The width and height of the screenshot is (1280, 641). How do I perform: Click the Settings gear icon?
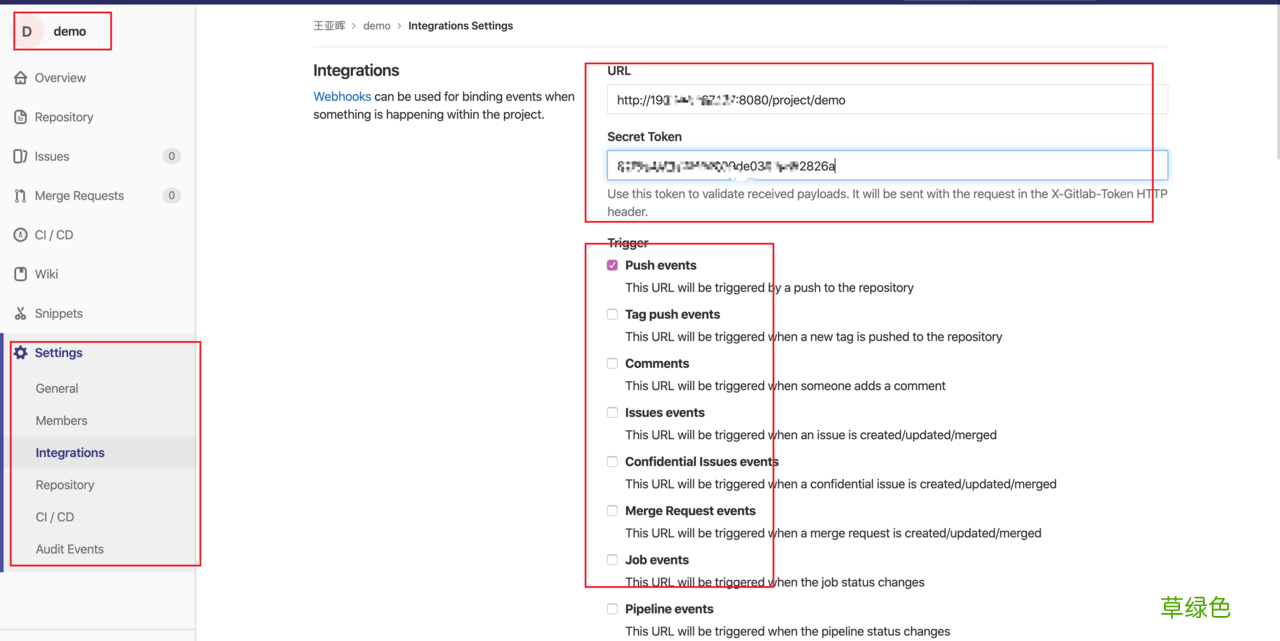tap(20, 353)
